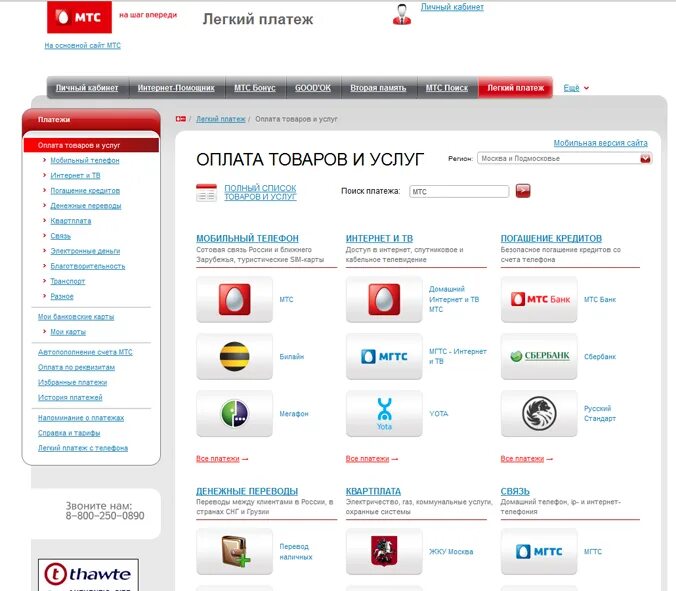Viewport: 676px width, 591px height.
Task: Open Sberbank credit repayment tile
Action: [x=539, y=356]
